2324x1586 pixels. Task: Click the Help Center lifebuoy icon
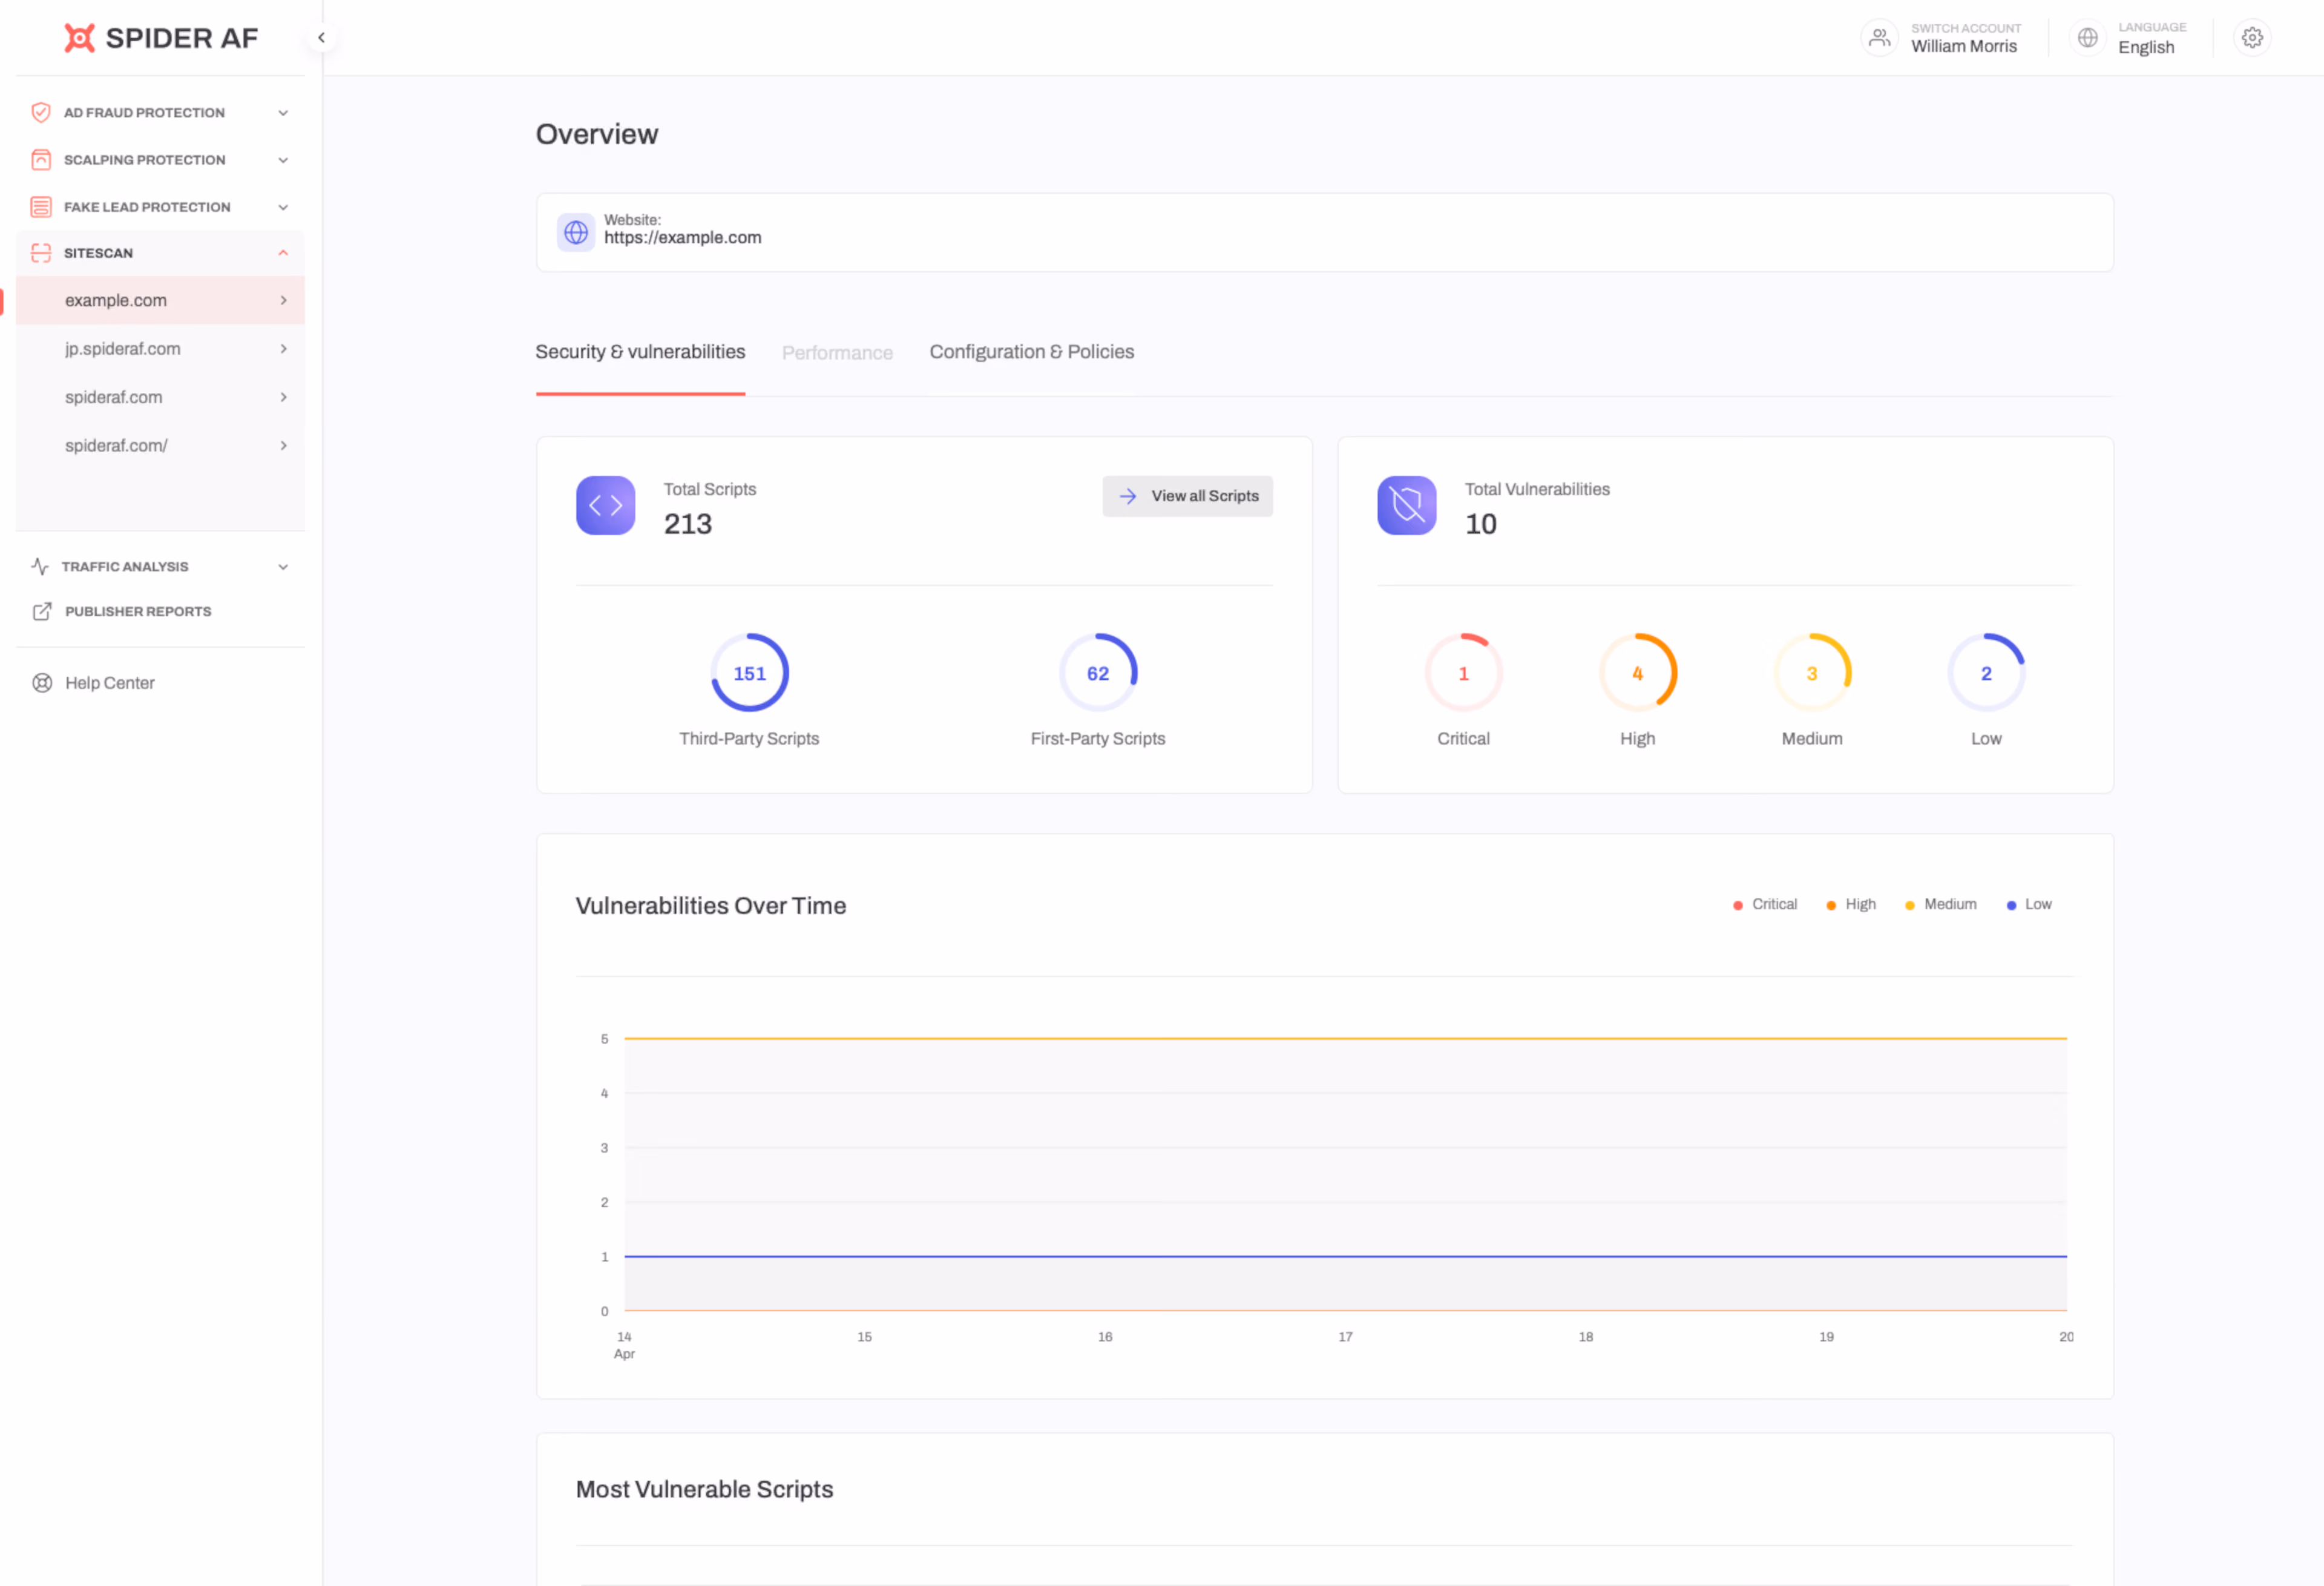[42, 683]
